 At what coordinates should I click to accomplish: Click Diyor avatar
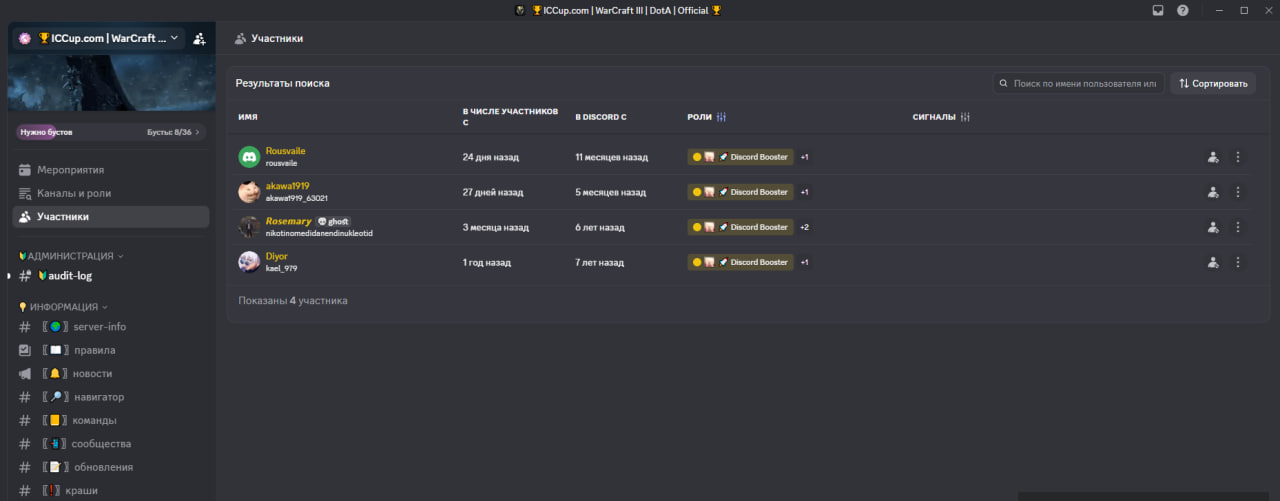[x=249, y=262]
